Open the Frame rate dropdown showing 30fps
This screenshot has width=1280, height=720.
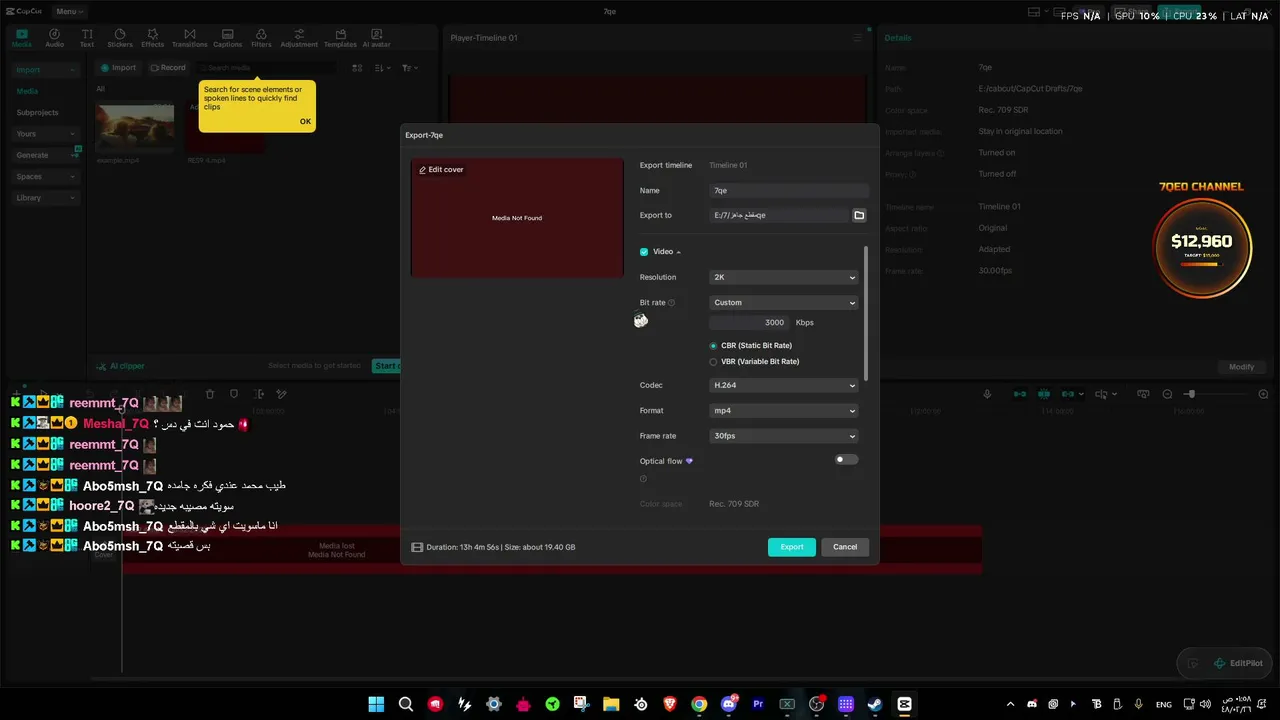pyautogui.click(x=784, y=436)
